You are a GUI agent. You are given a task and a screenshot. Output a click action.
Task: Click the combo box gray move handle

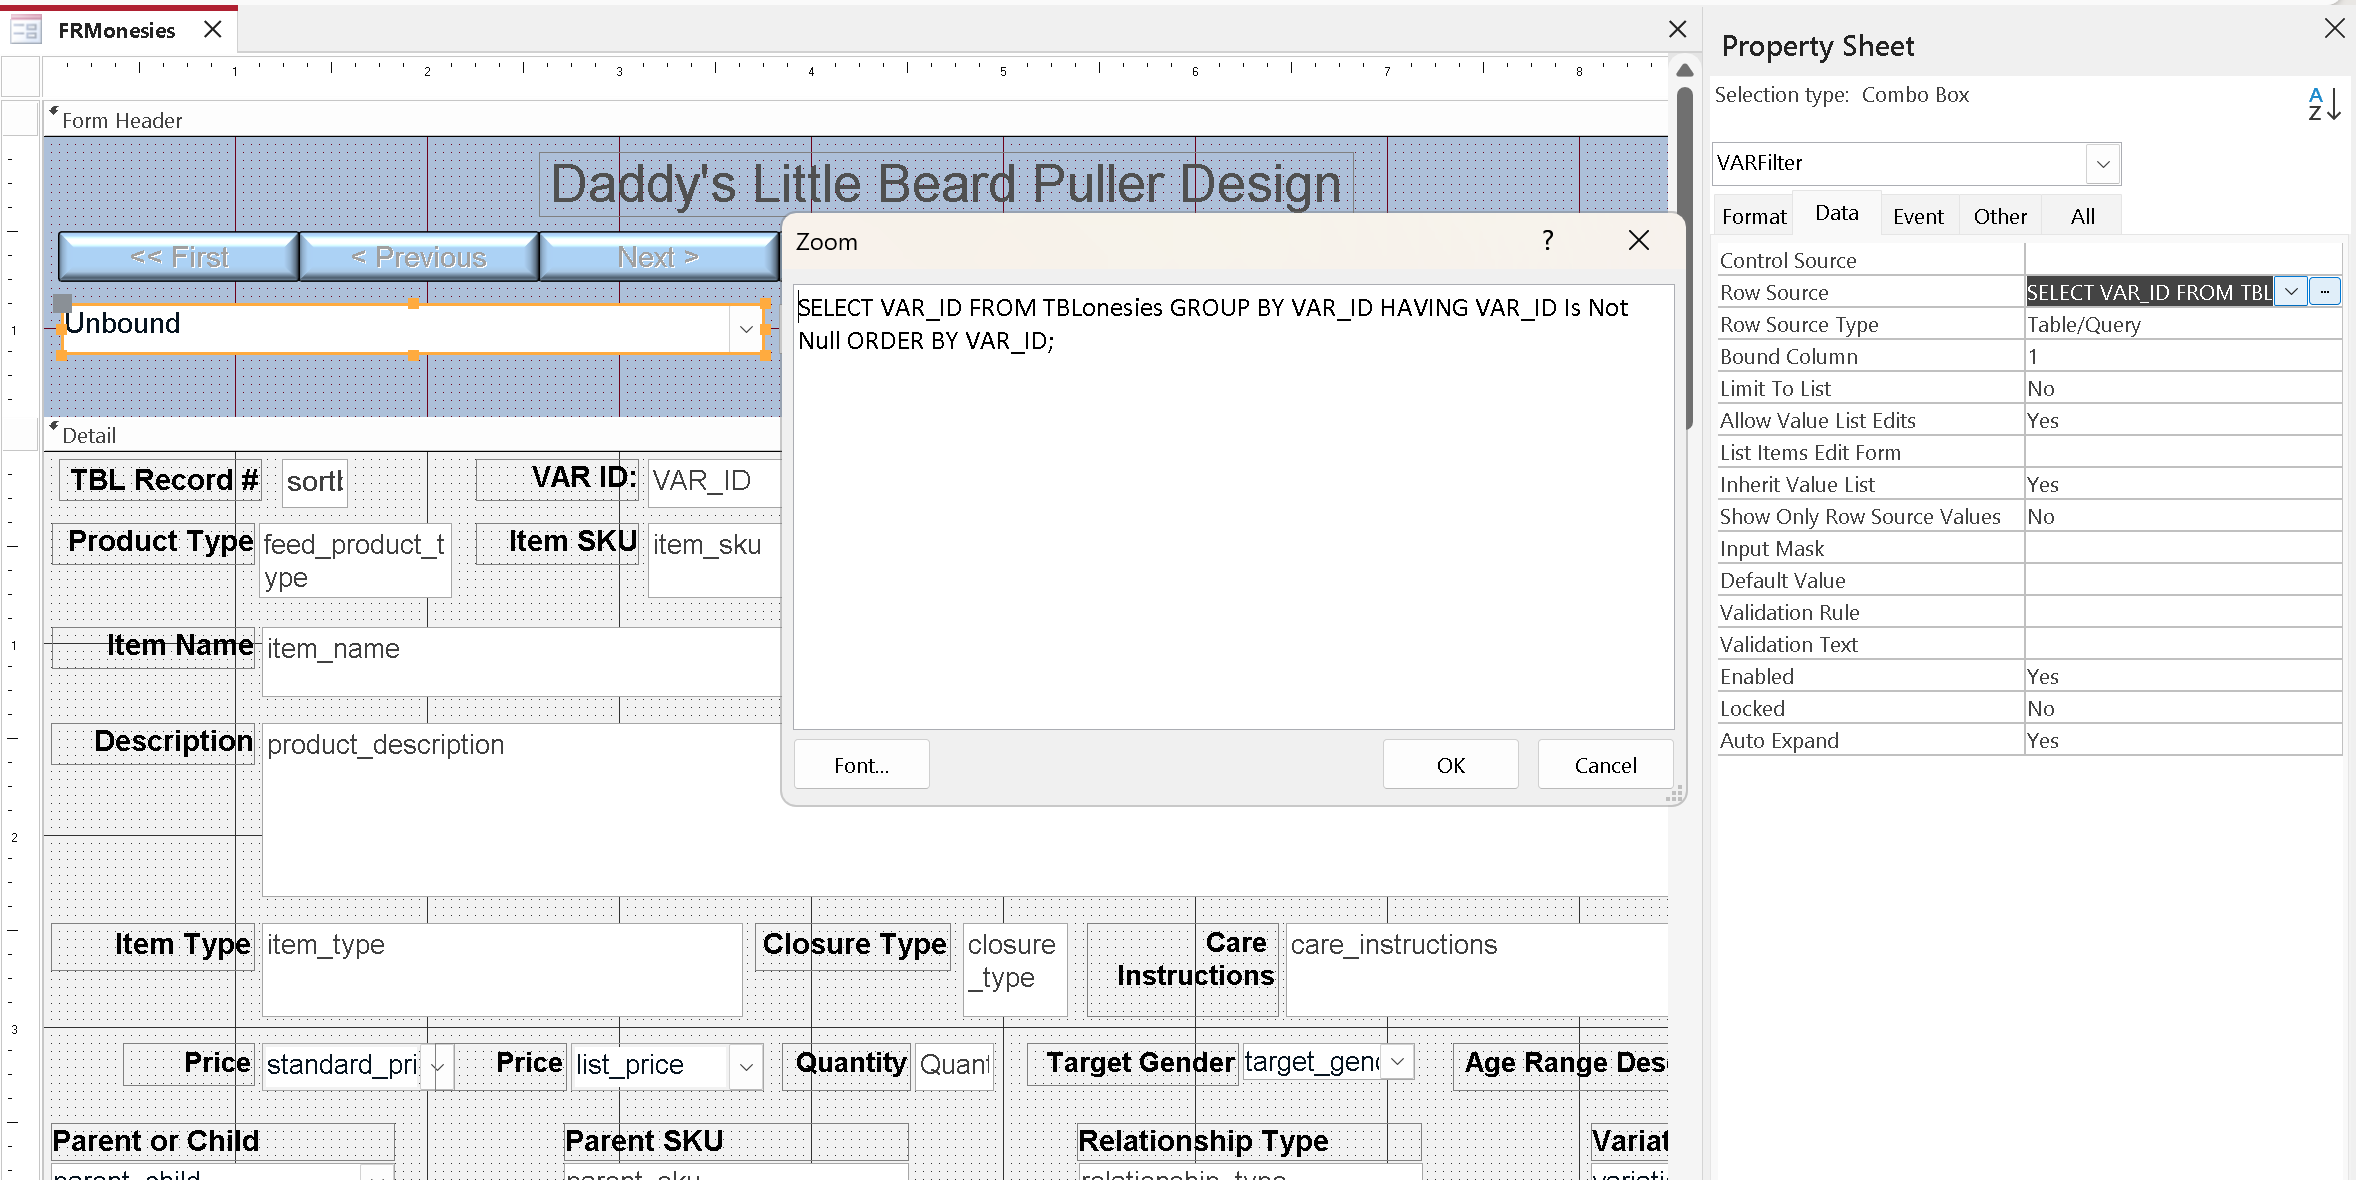click(63, 302)
